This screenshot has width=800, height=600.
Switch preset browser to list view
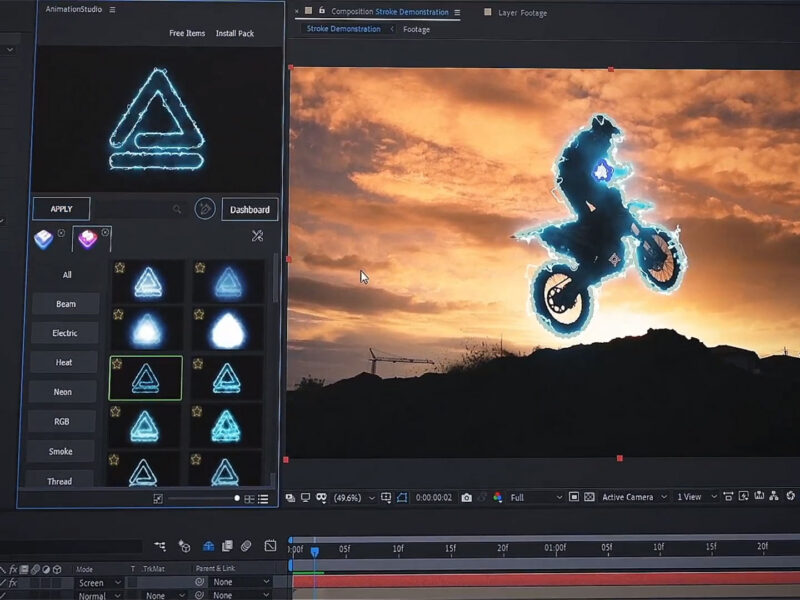[263, 498]
